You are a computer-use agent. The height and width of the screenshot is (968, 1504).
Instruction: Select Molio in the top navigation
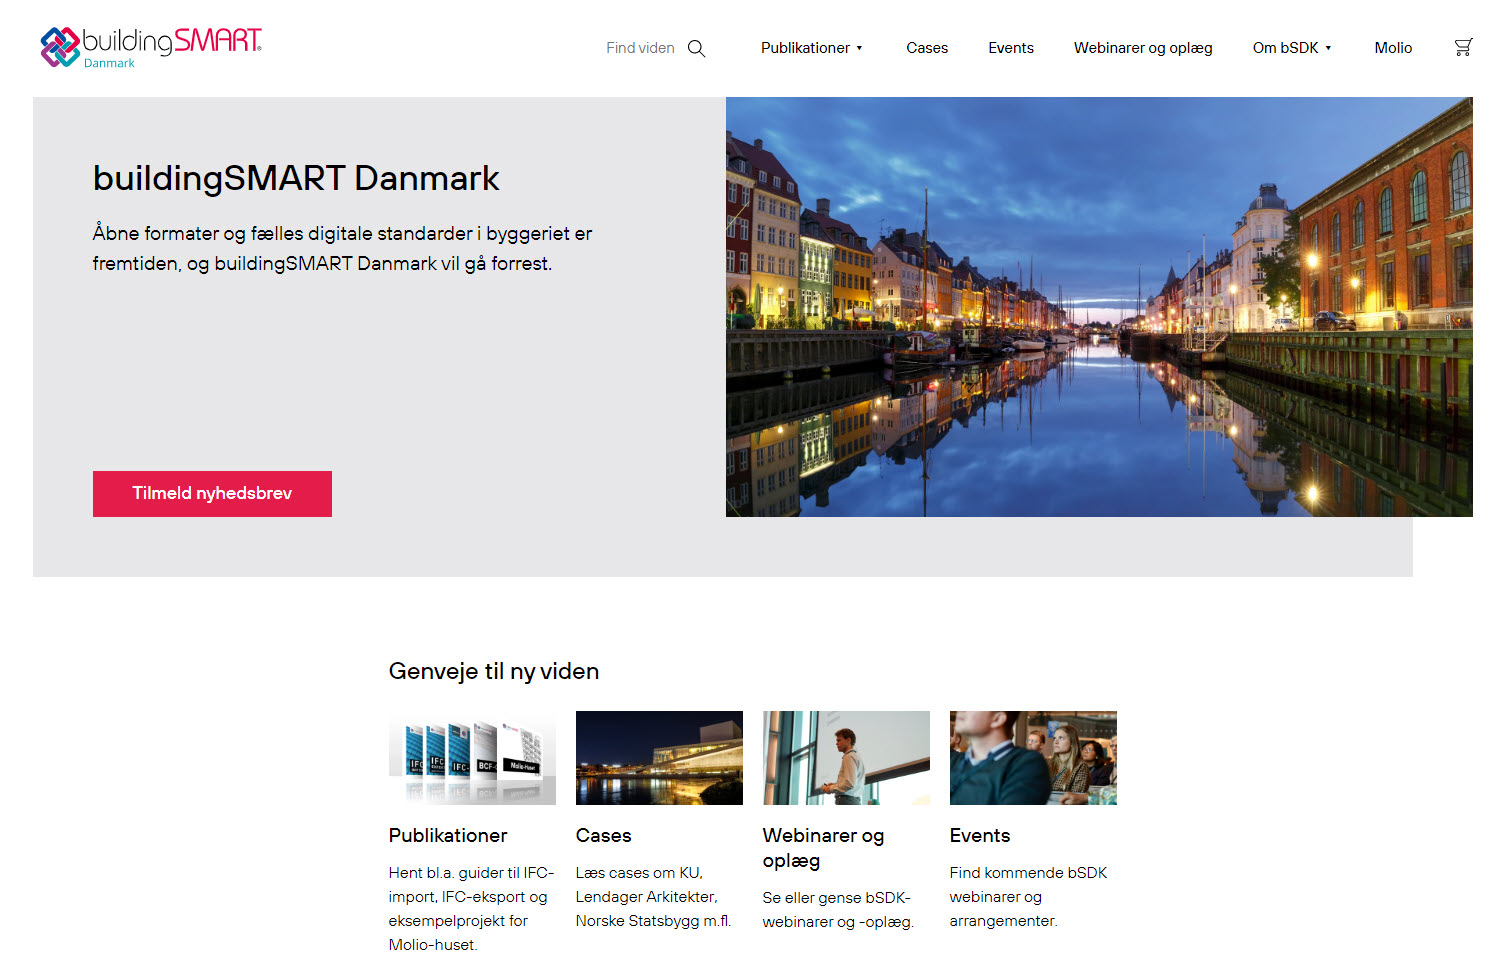pos(1392,48)
